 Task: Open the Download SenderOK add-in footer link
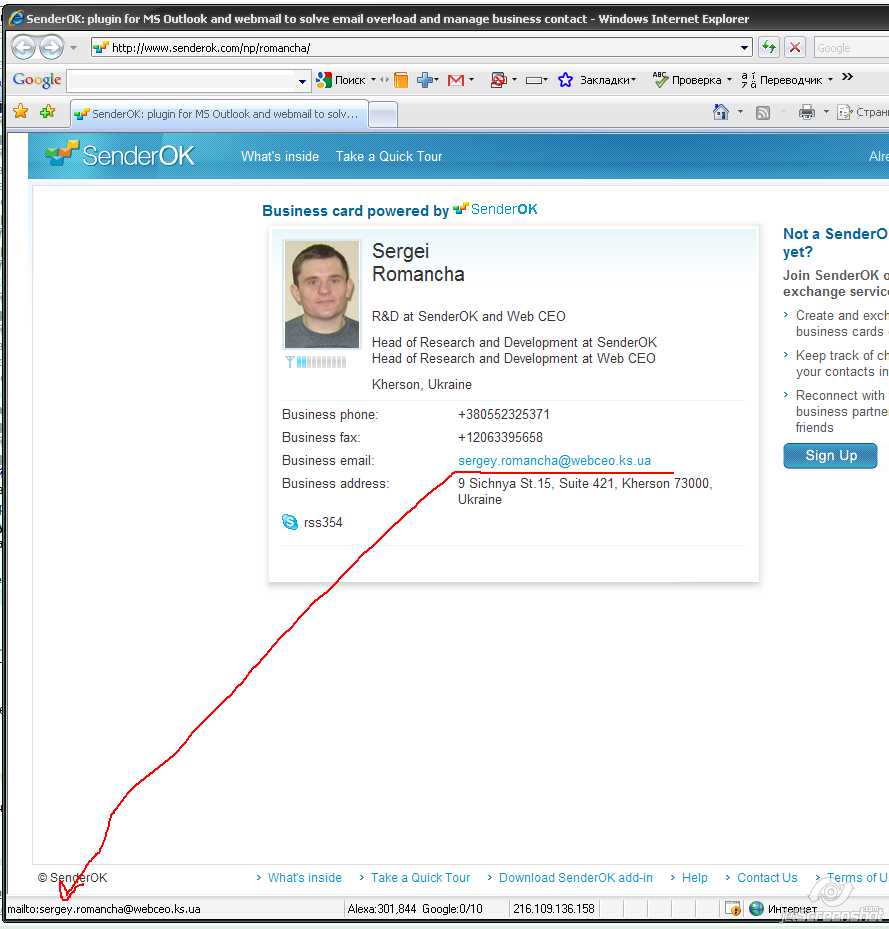(x=575, y=878)
